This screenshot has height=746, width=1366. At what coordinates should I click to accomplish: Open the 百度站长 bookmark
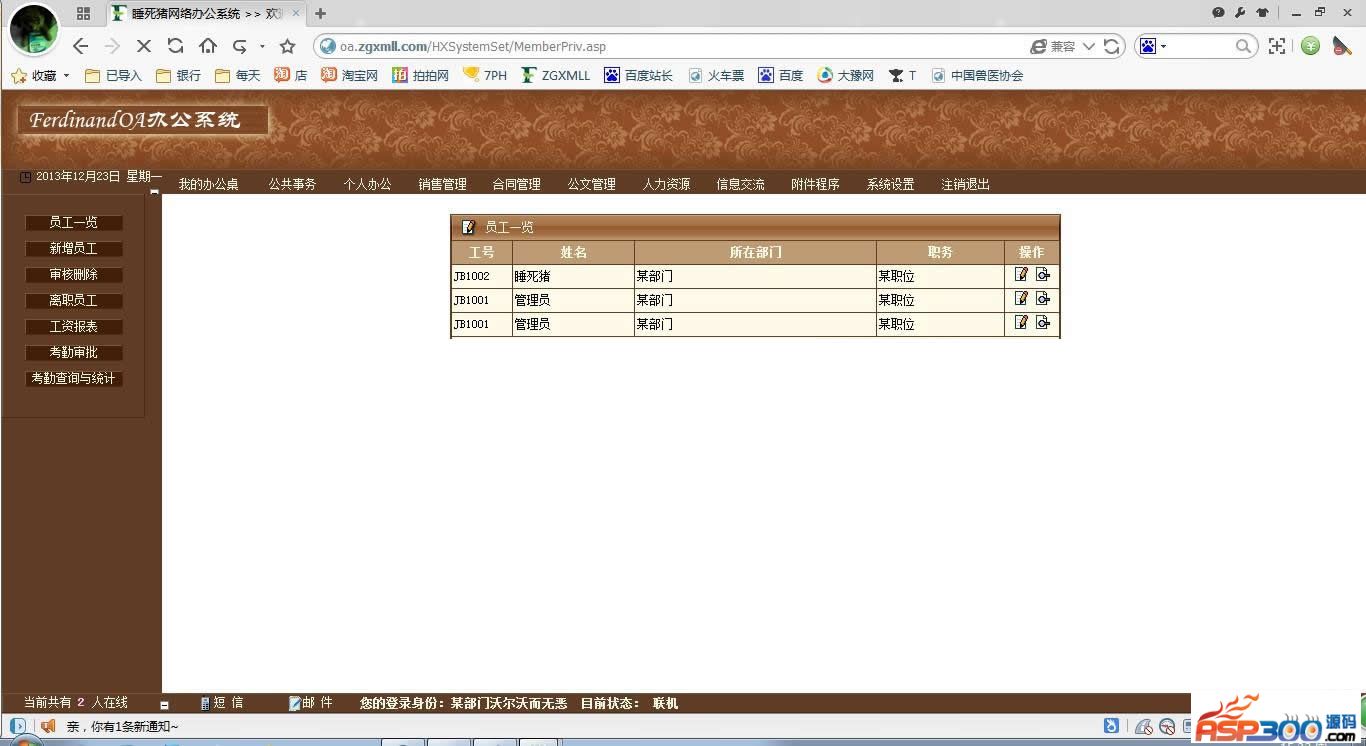pyautogui.click(x=638, y=75)
